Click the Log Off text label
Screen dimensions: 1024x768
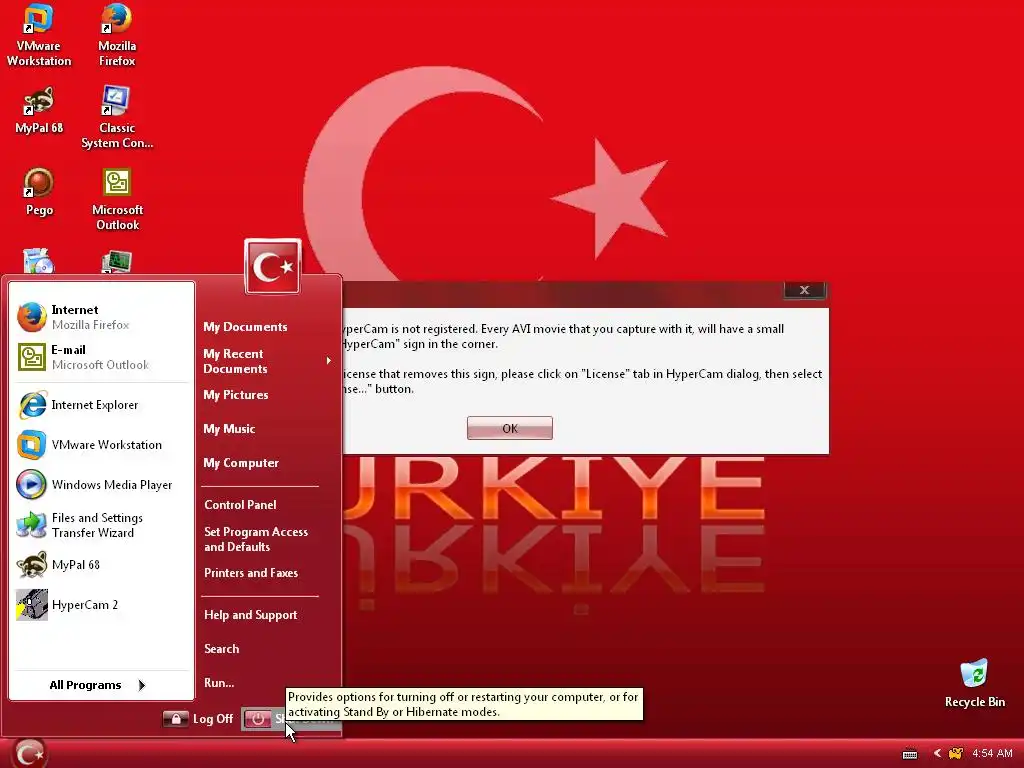pyautogui.click(x=213, y=719)
